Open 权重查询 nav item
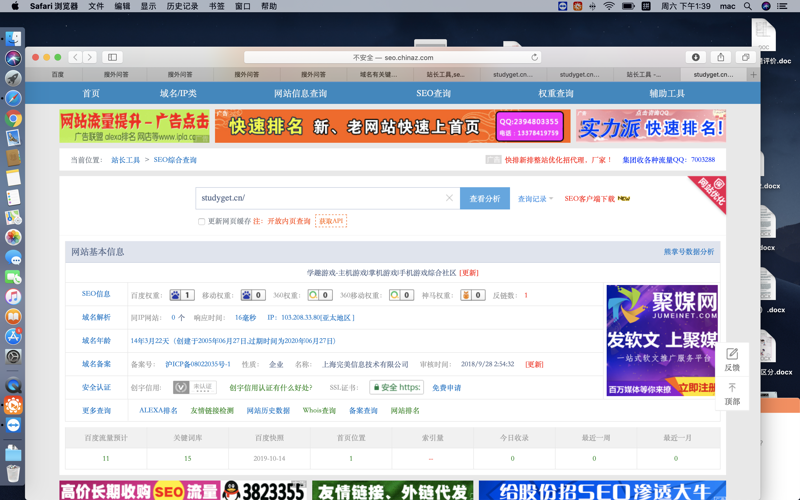 click(556, 93)
